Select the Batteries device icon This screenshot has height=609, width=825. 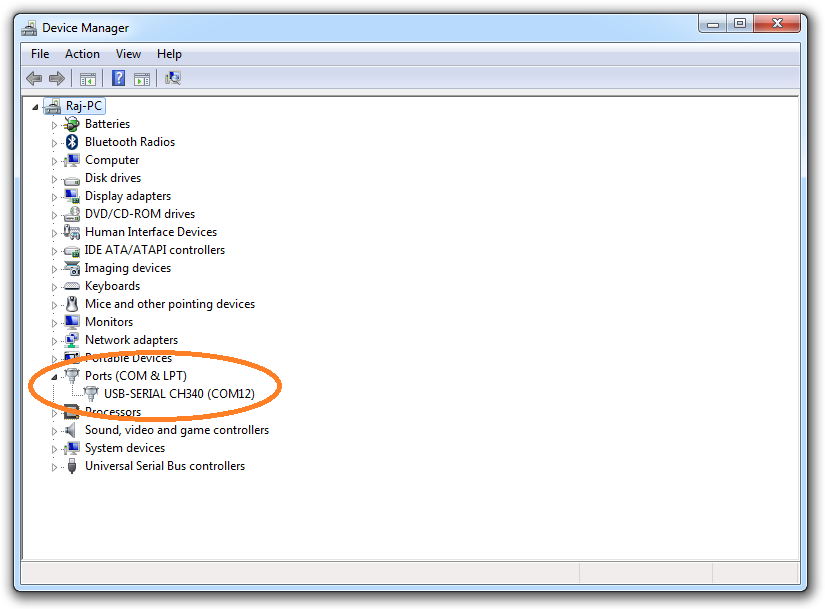pos(70,123)
